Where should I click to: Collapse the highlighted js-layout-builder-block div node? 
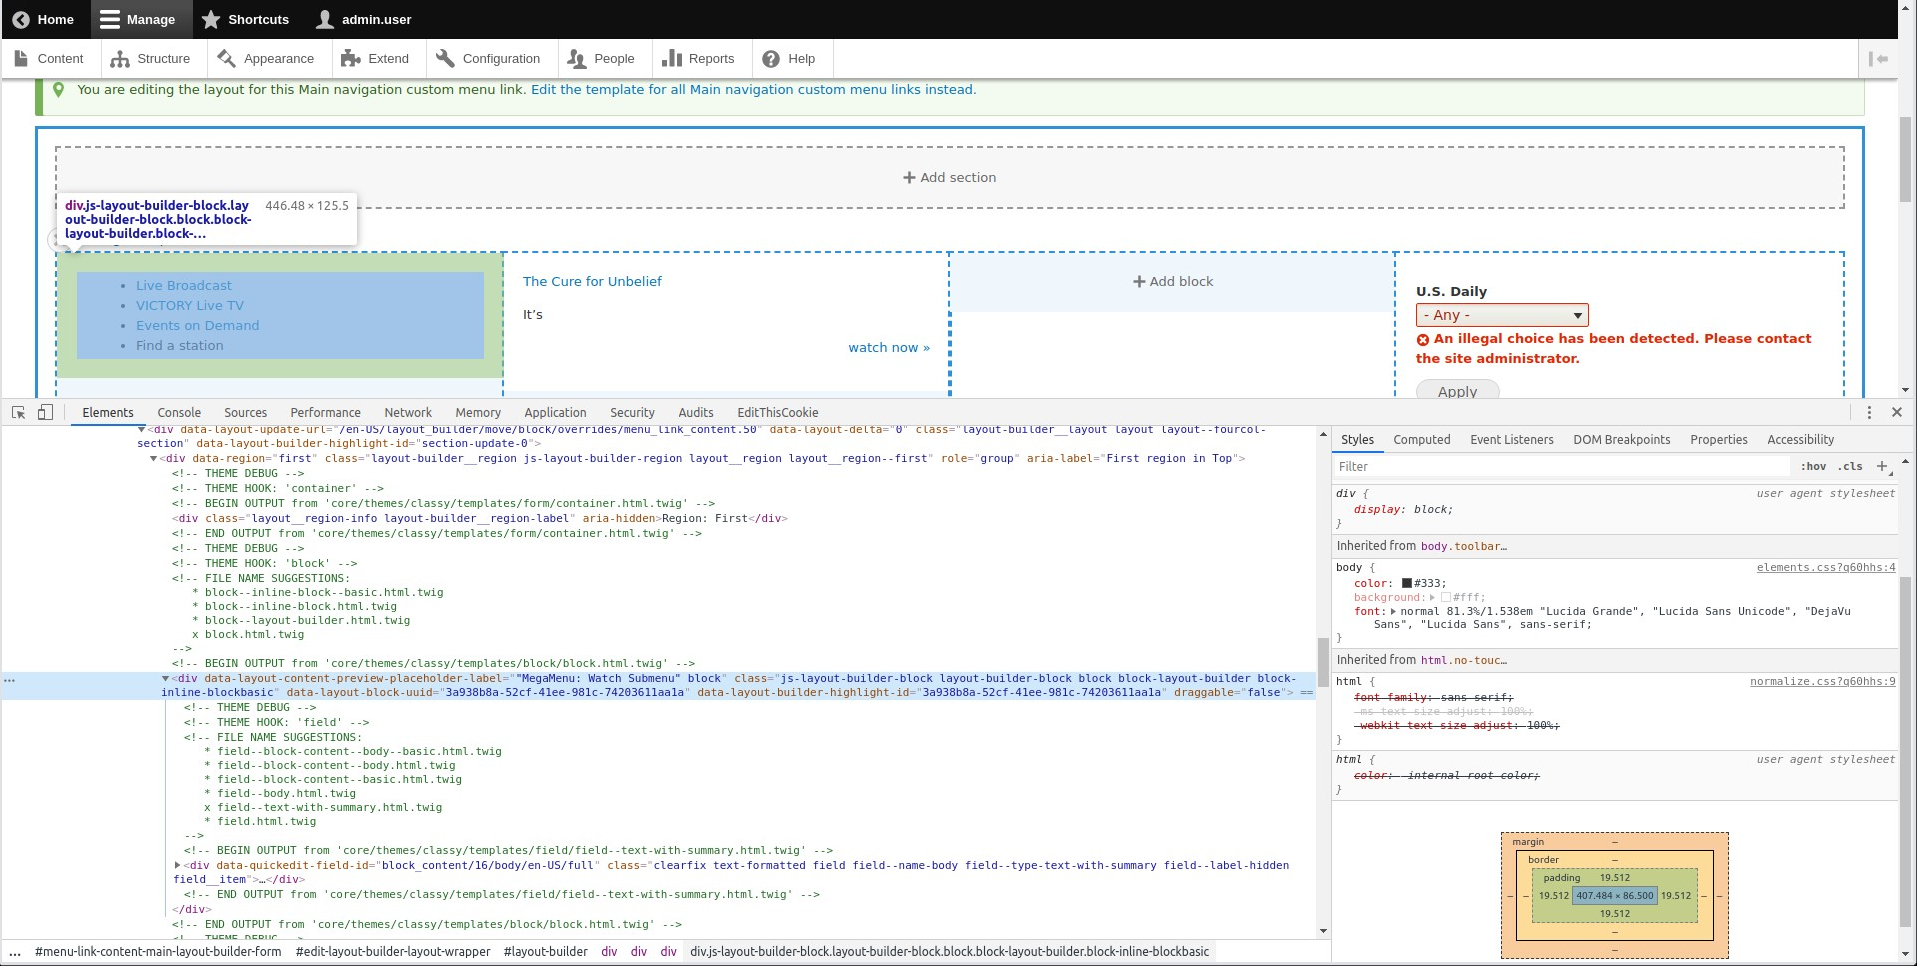pos(167,677)
